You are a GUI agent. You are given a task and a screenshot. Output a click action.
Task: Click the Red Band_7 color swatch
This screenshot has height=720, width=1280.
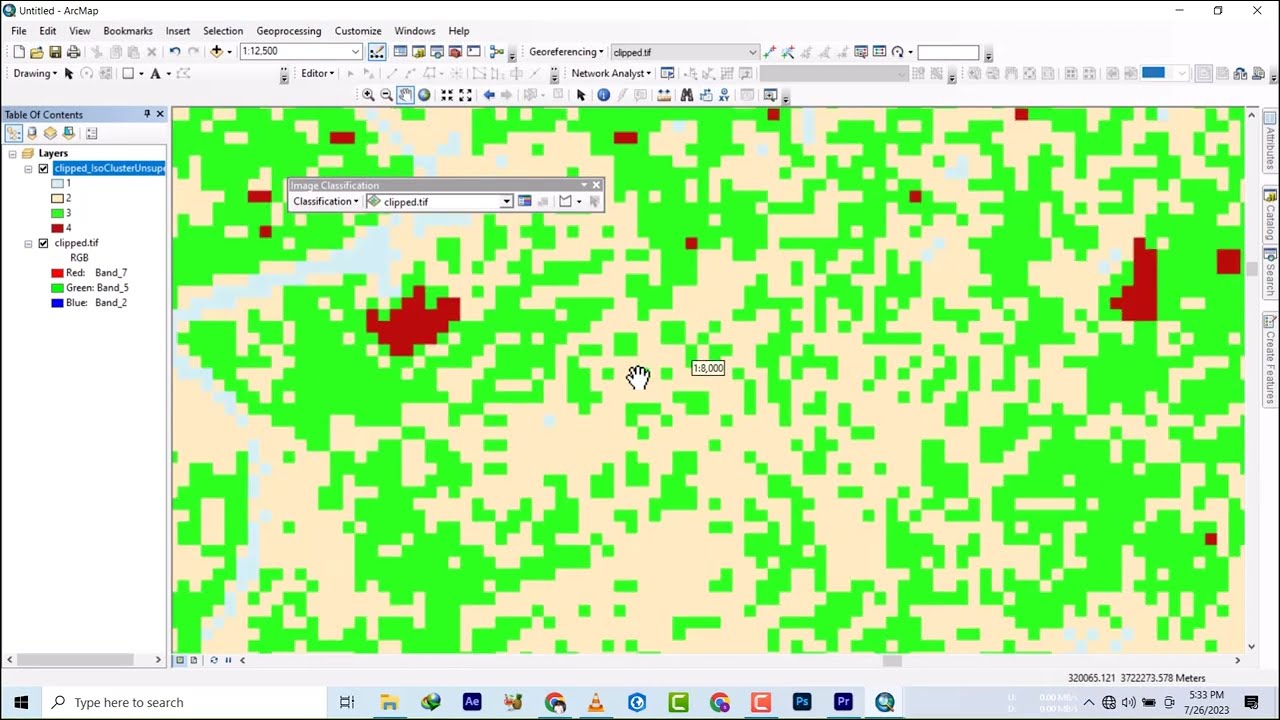[57, 273]
